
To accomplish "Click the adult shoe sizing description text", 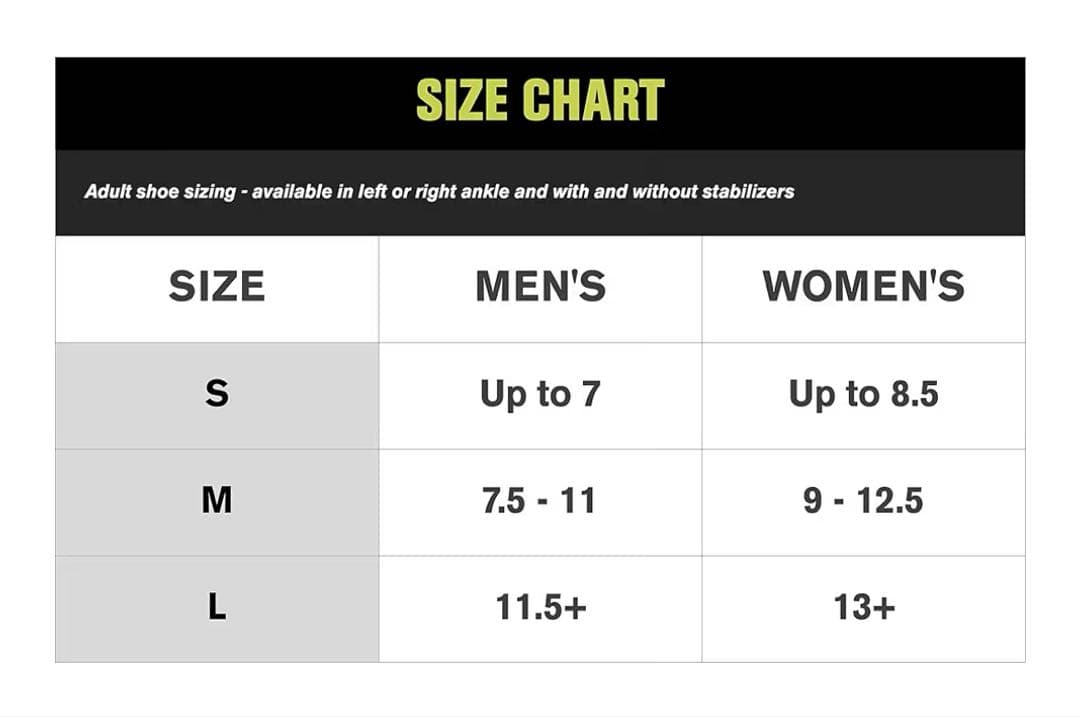I will (x=439, y=191).
